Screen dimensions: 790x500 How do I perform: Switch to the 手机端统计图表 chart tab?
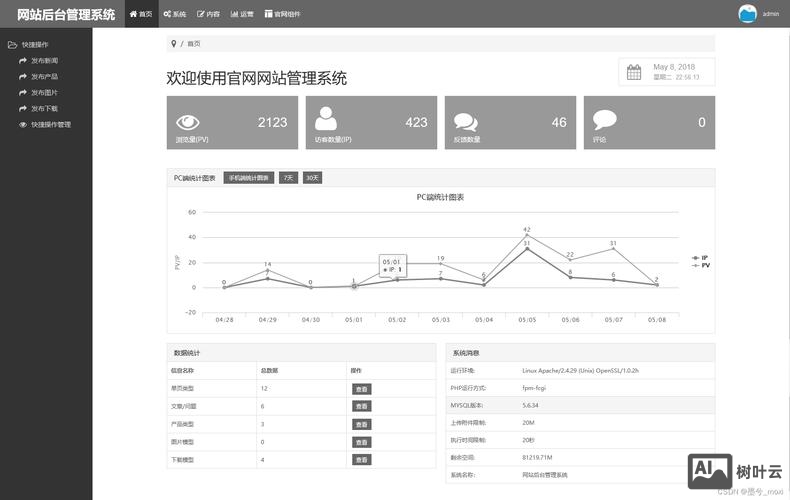click(x=248, y=178)
